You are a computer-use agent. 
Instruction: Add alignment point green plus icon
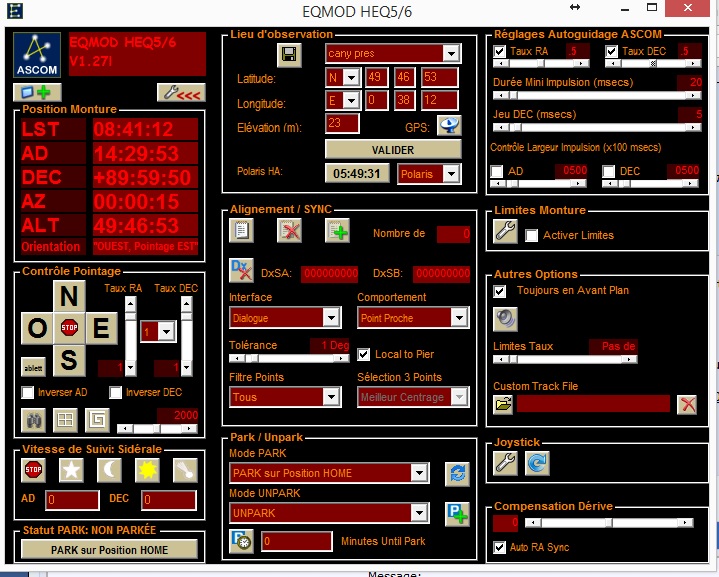[x=337, y=230]
